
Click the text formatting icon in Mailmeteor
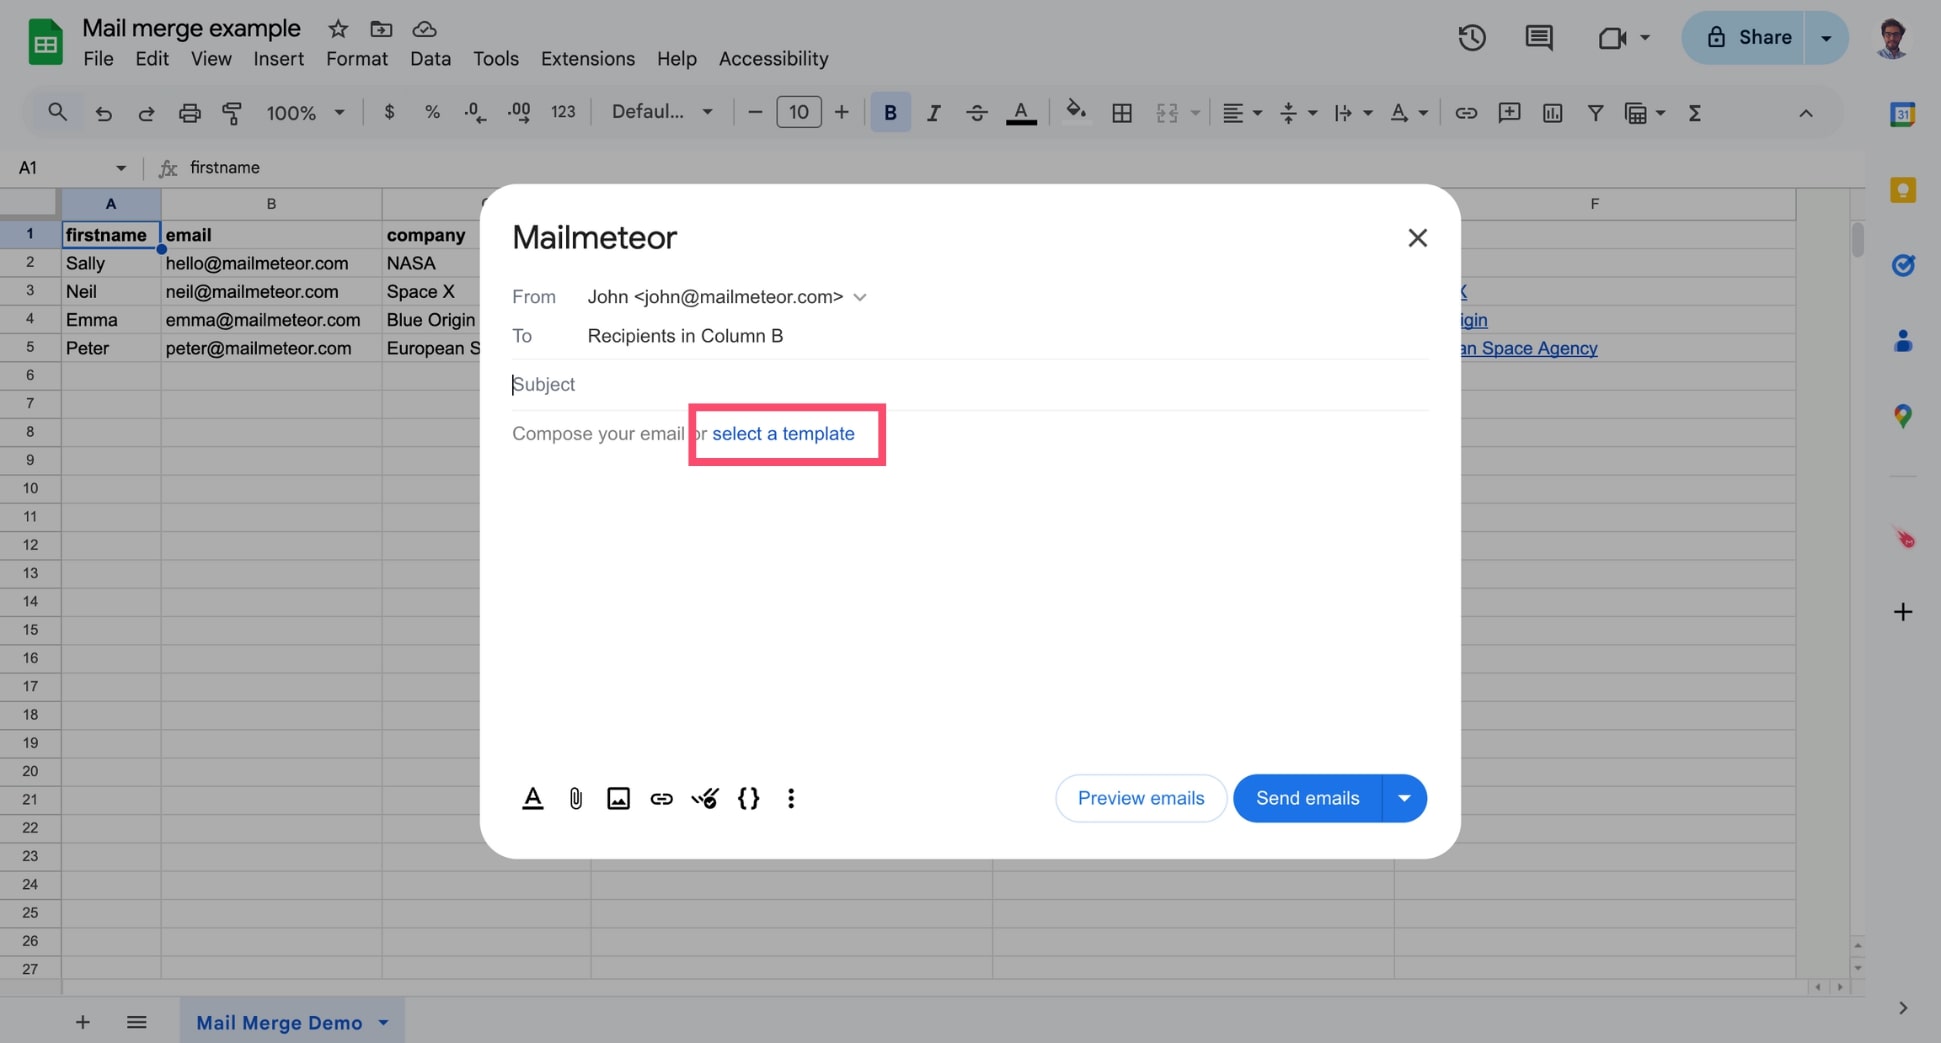coord(533,798)
